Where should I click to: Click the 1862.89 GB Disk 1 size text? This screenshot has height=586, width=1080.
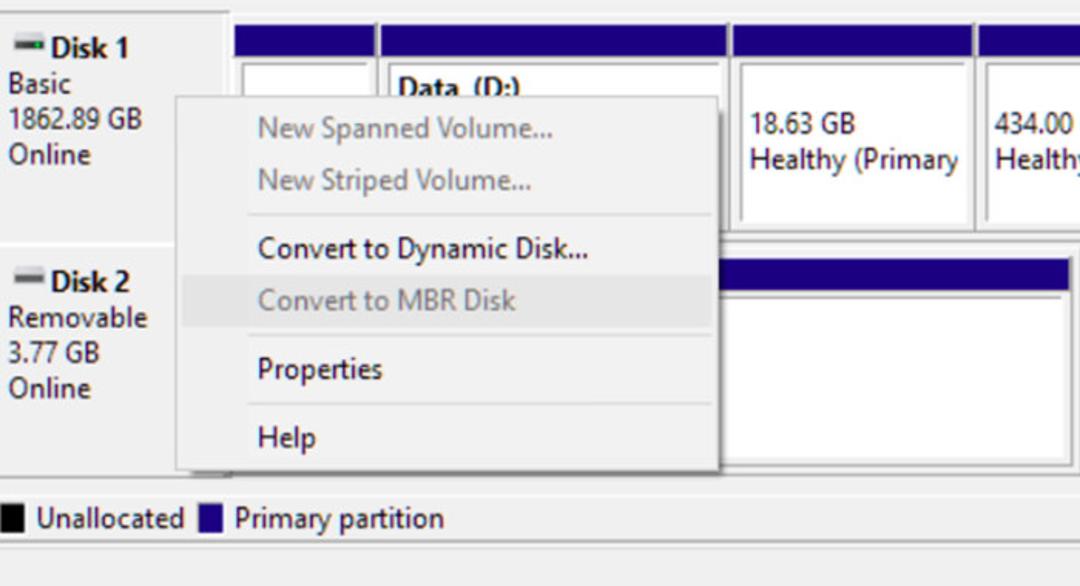coord(75,118)
